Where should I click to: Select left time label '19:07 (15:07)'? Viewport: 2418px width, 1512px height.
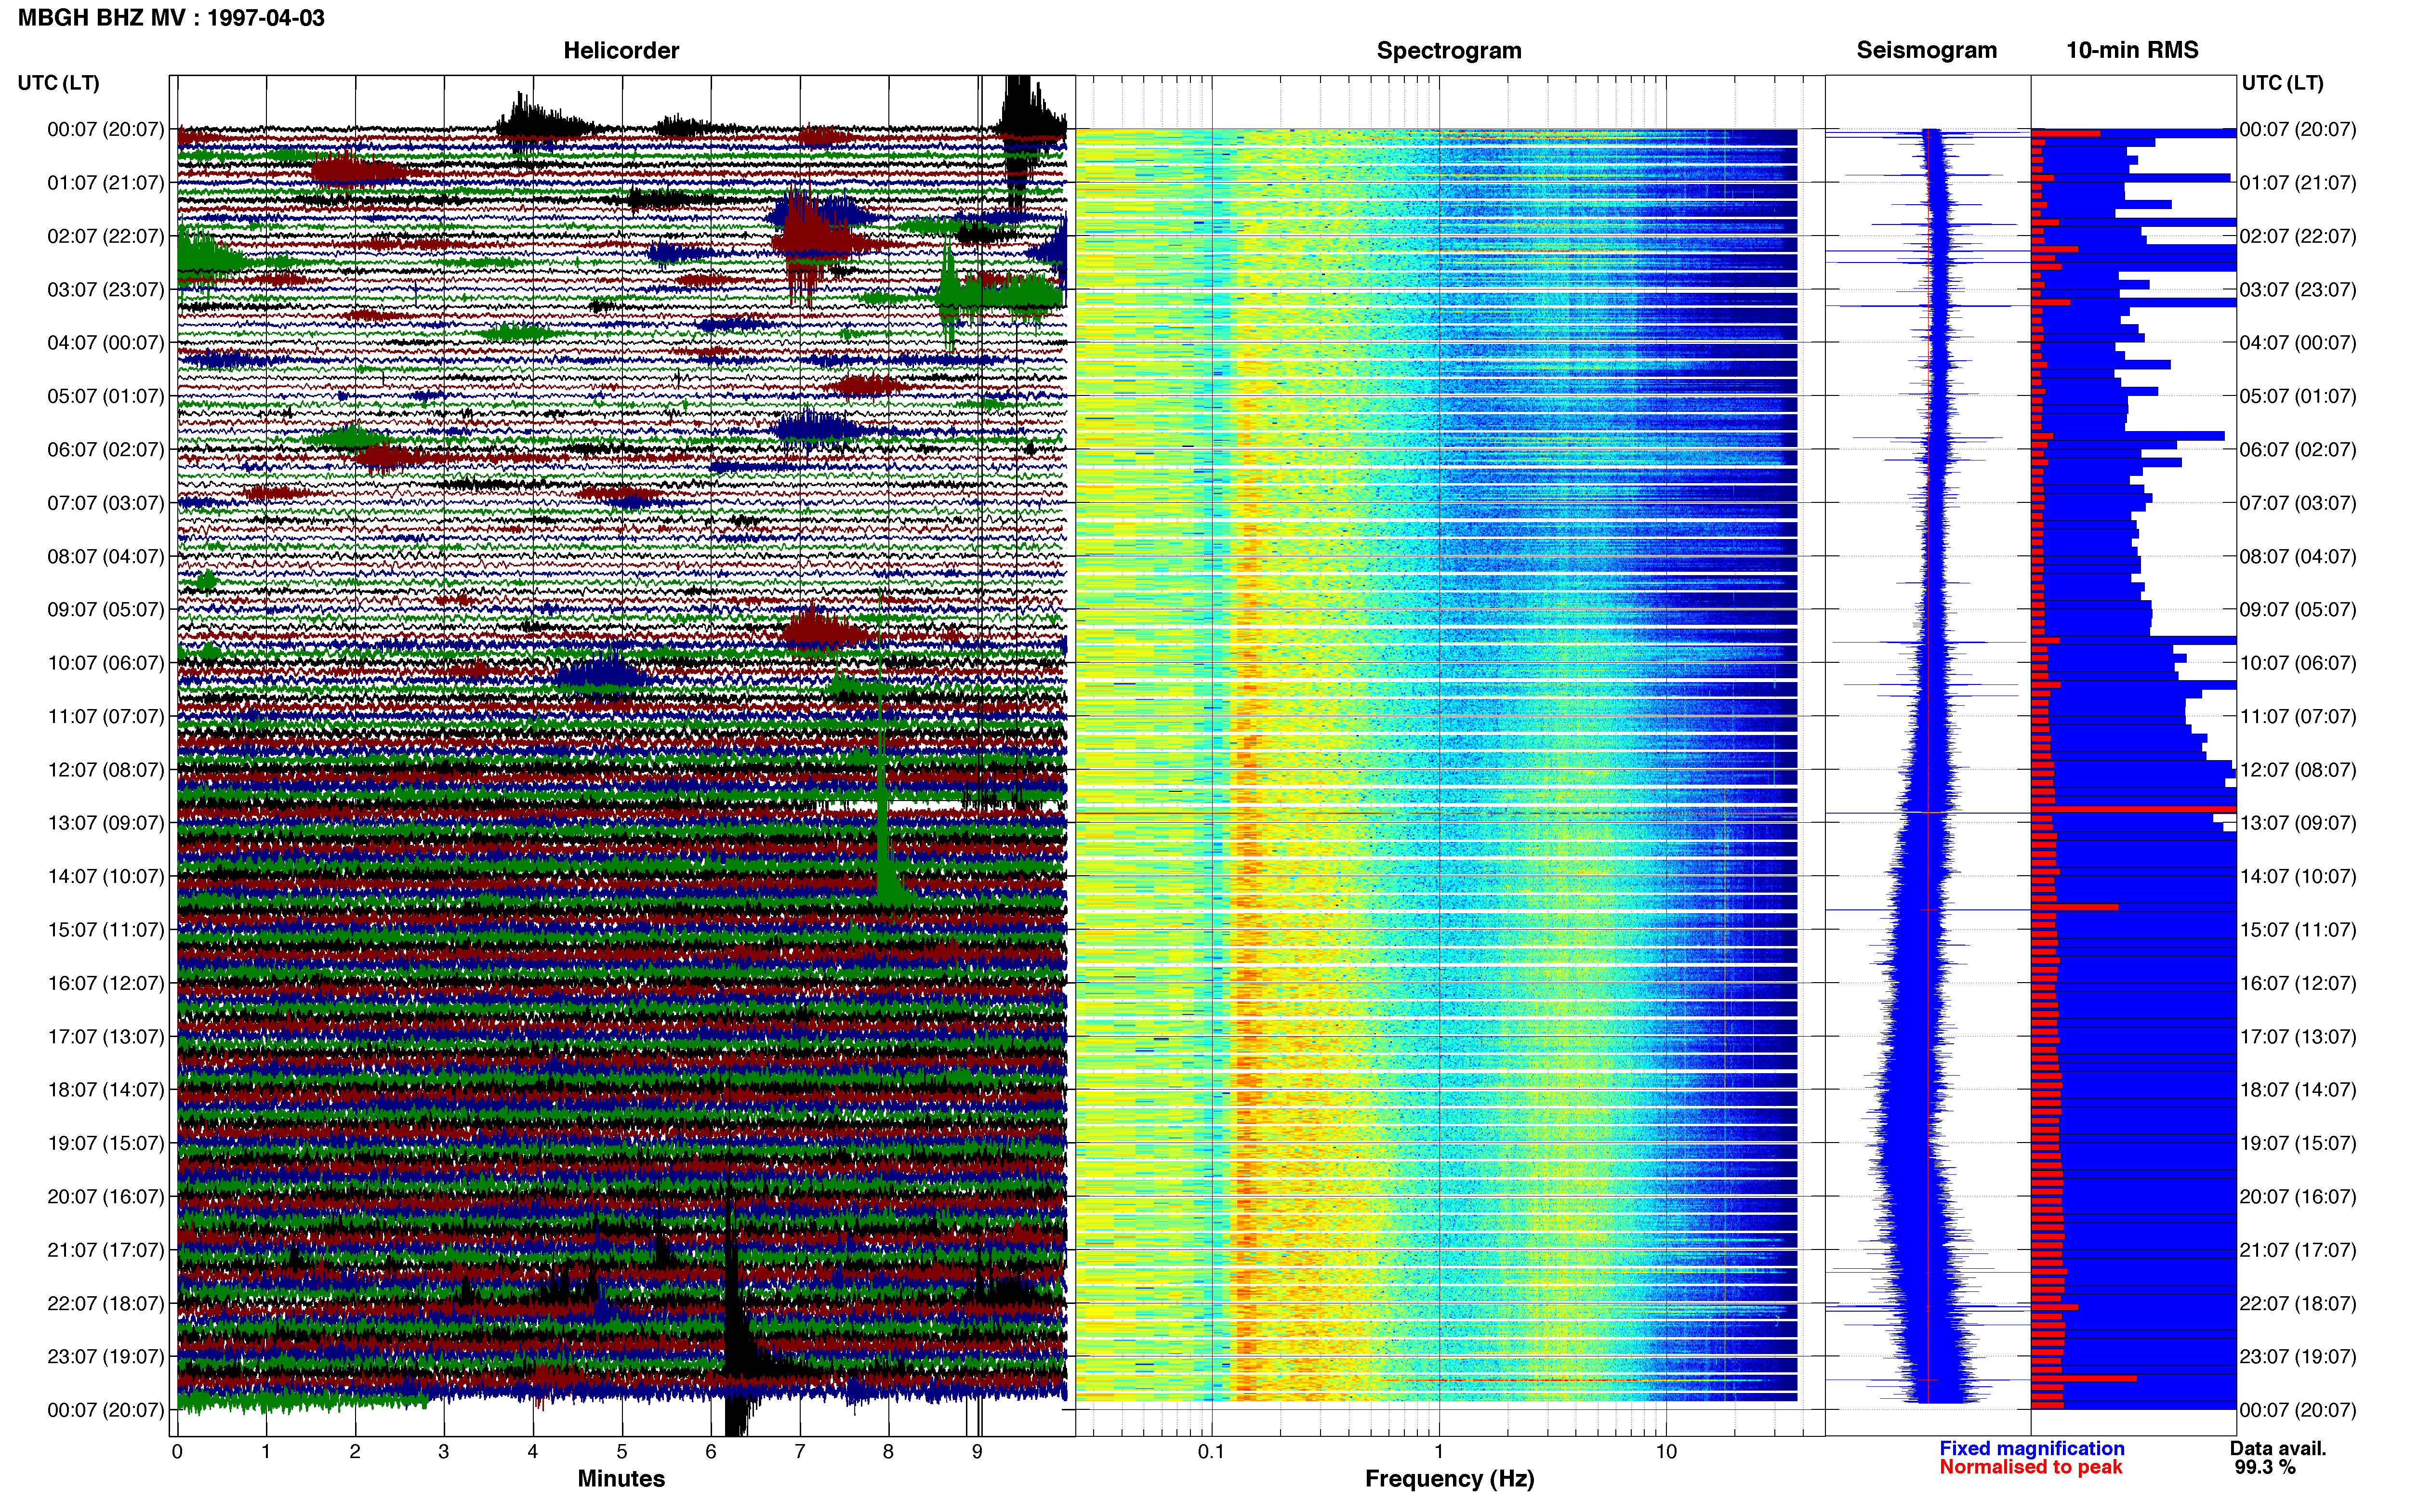[x=106, y=1143]
